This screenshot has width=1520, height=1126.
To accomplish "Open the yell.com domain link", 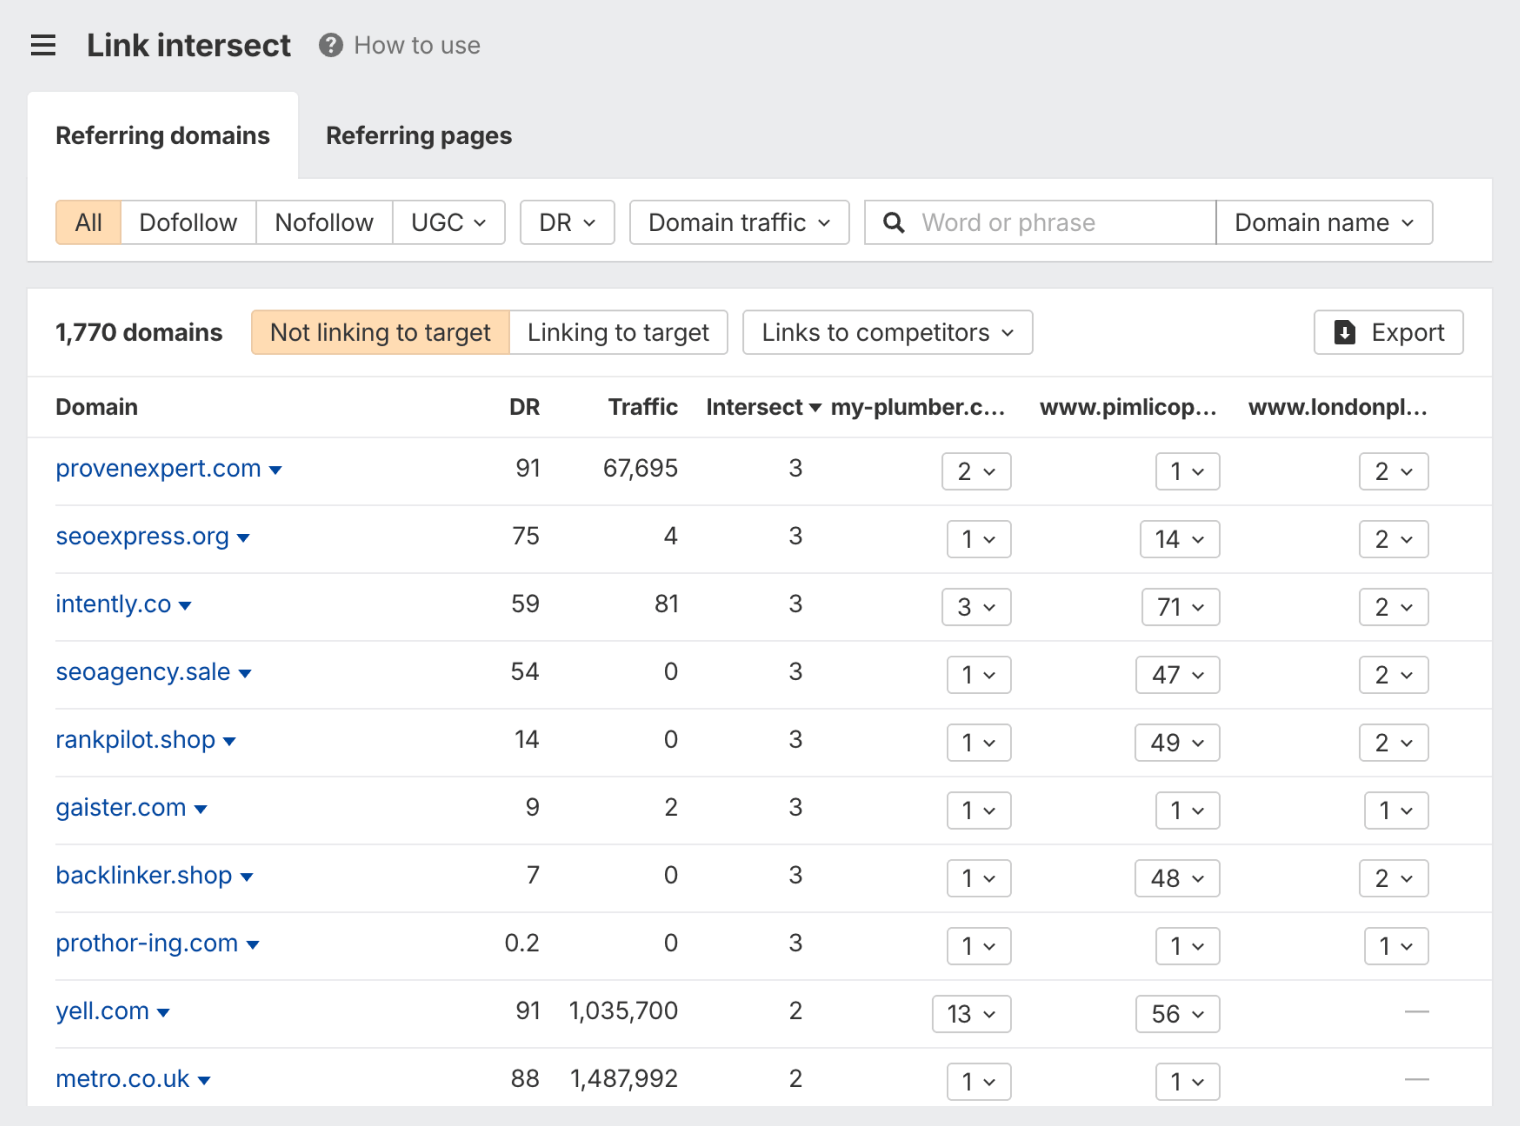I will [102, 1010].
